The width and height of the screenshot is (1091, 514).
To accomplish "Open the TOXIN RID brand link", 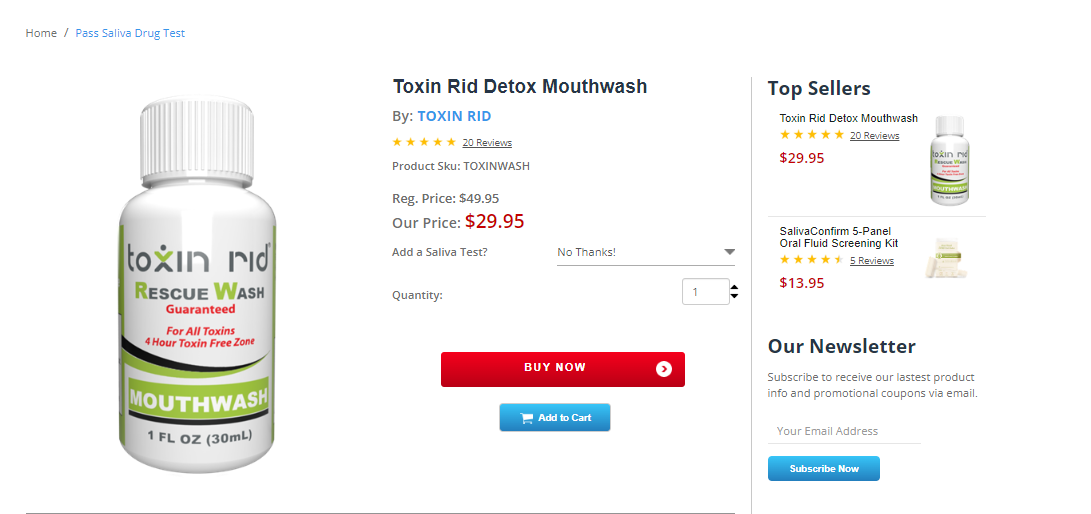I will [454, 116].
